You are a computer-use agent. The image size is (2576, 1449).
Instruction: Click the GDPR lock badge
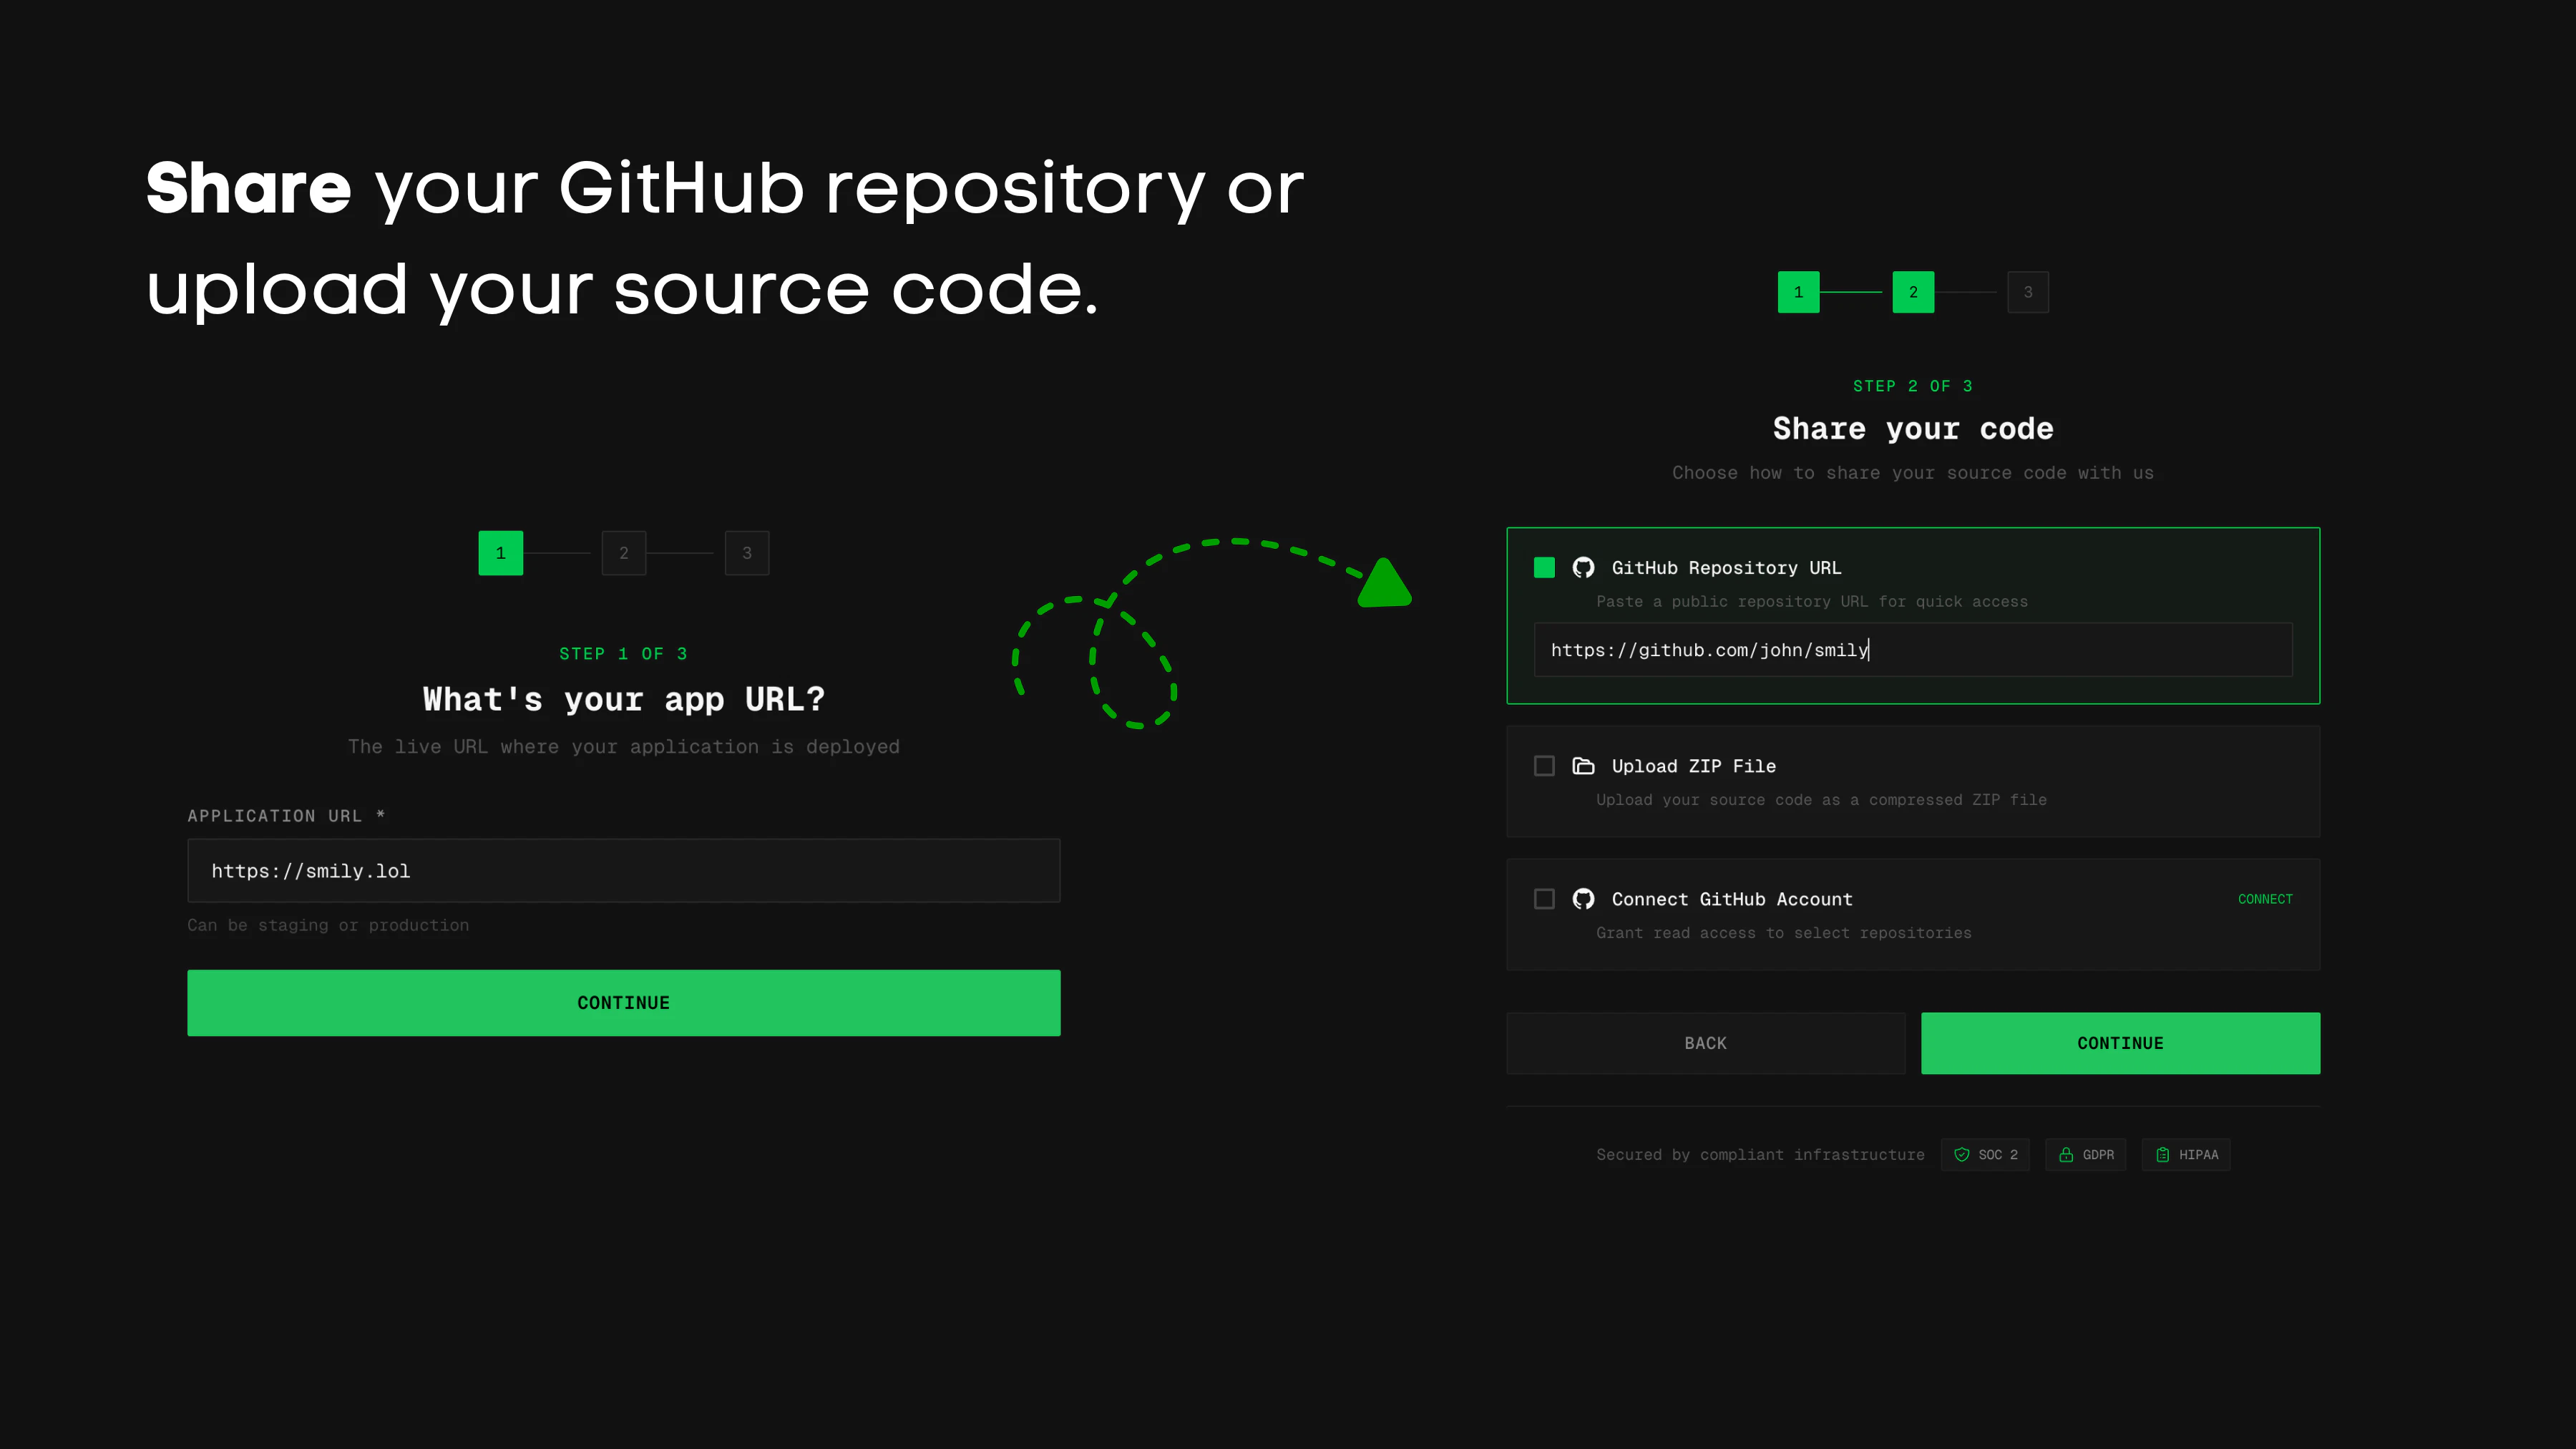click(x=2086, y=1155)
